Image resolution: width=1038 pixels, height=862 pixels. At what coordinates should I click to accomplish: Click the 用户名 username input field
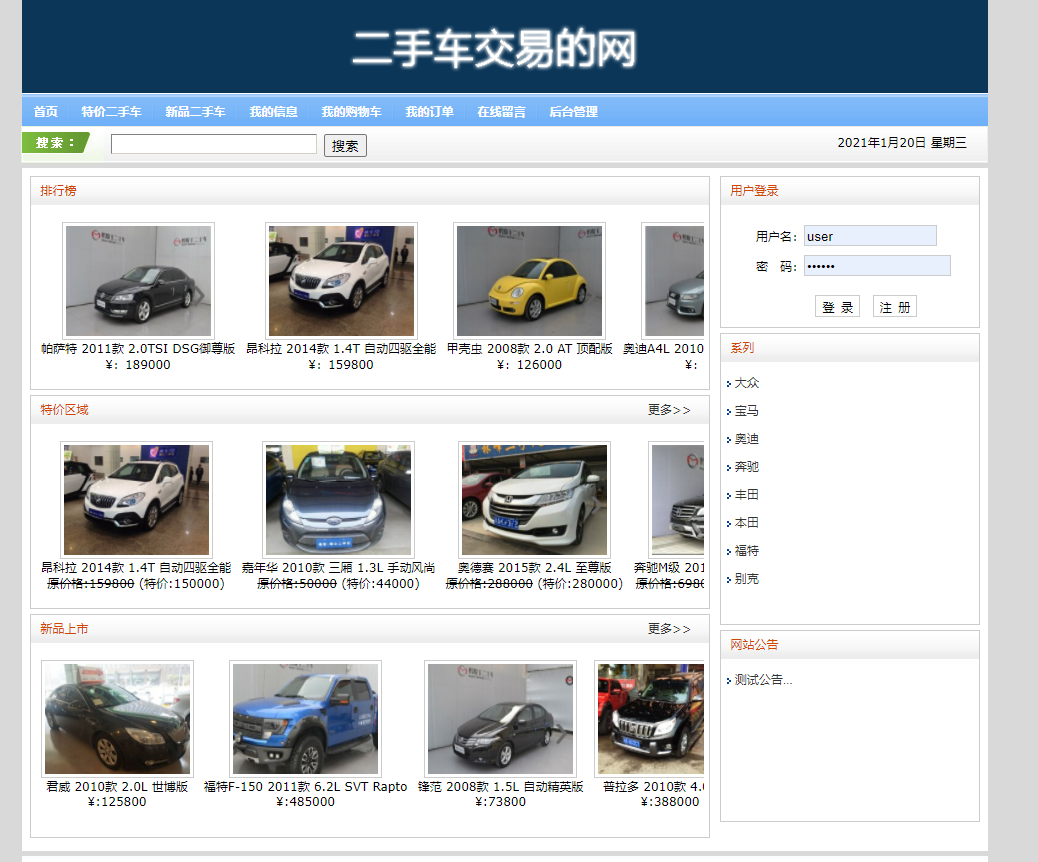coord(869,235)
